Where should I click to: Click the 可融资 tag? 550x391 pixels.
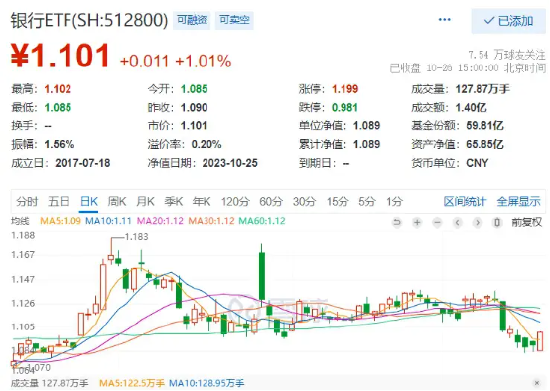point(192,20)
